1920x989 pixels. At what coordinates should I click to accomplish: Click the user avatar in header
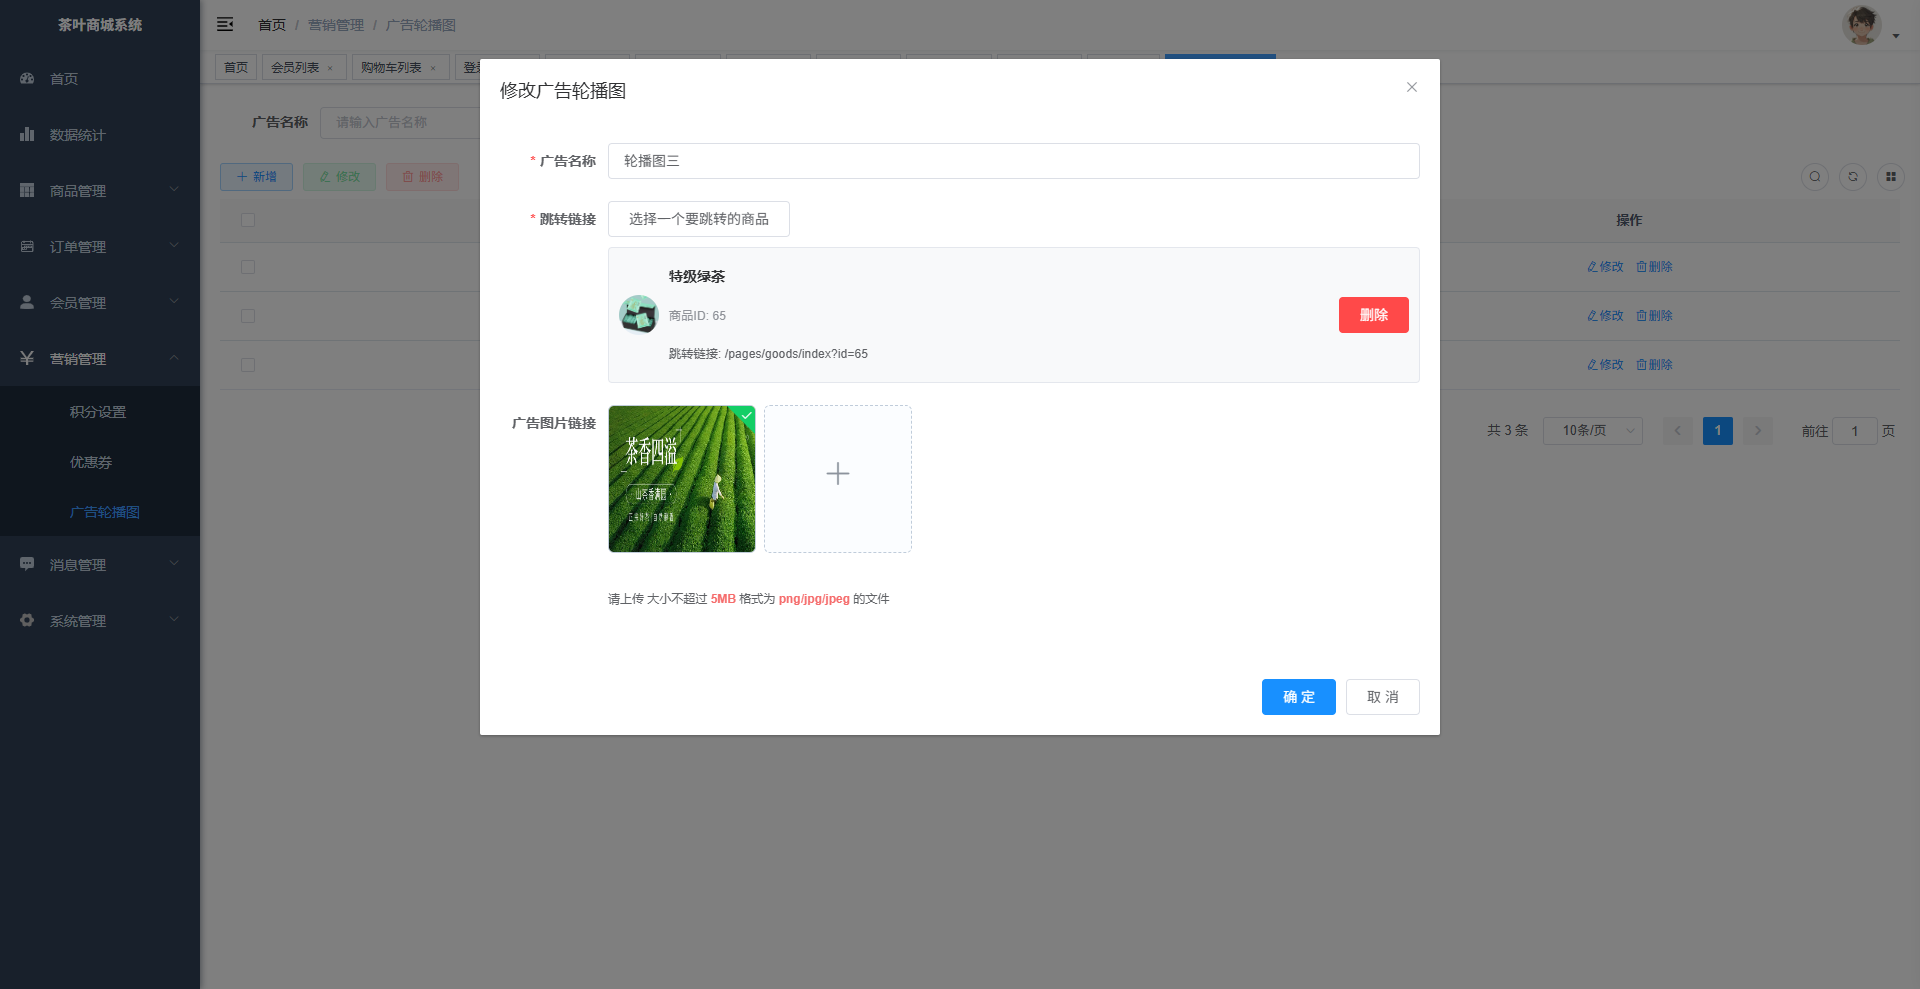click(x=1861, y=26)
